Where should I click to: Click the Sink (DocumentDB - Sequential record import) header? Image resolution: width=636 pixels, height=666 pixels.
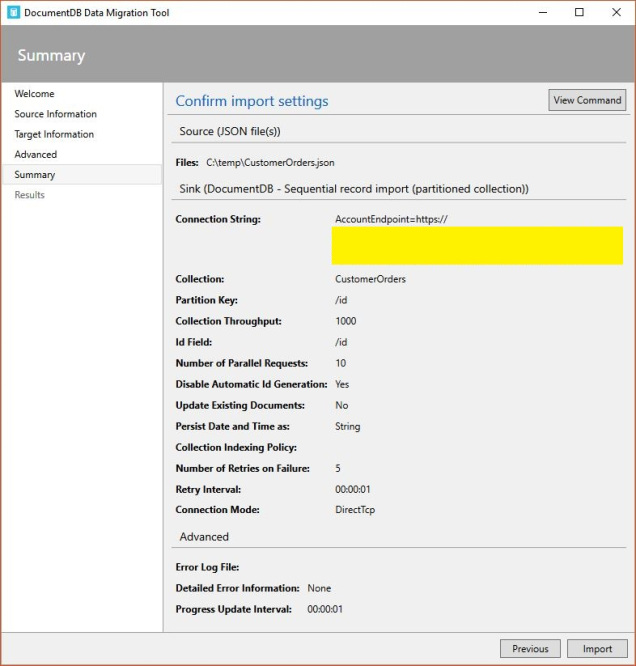point(354,189)
